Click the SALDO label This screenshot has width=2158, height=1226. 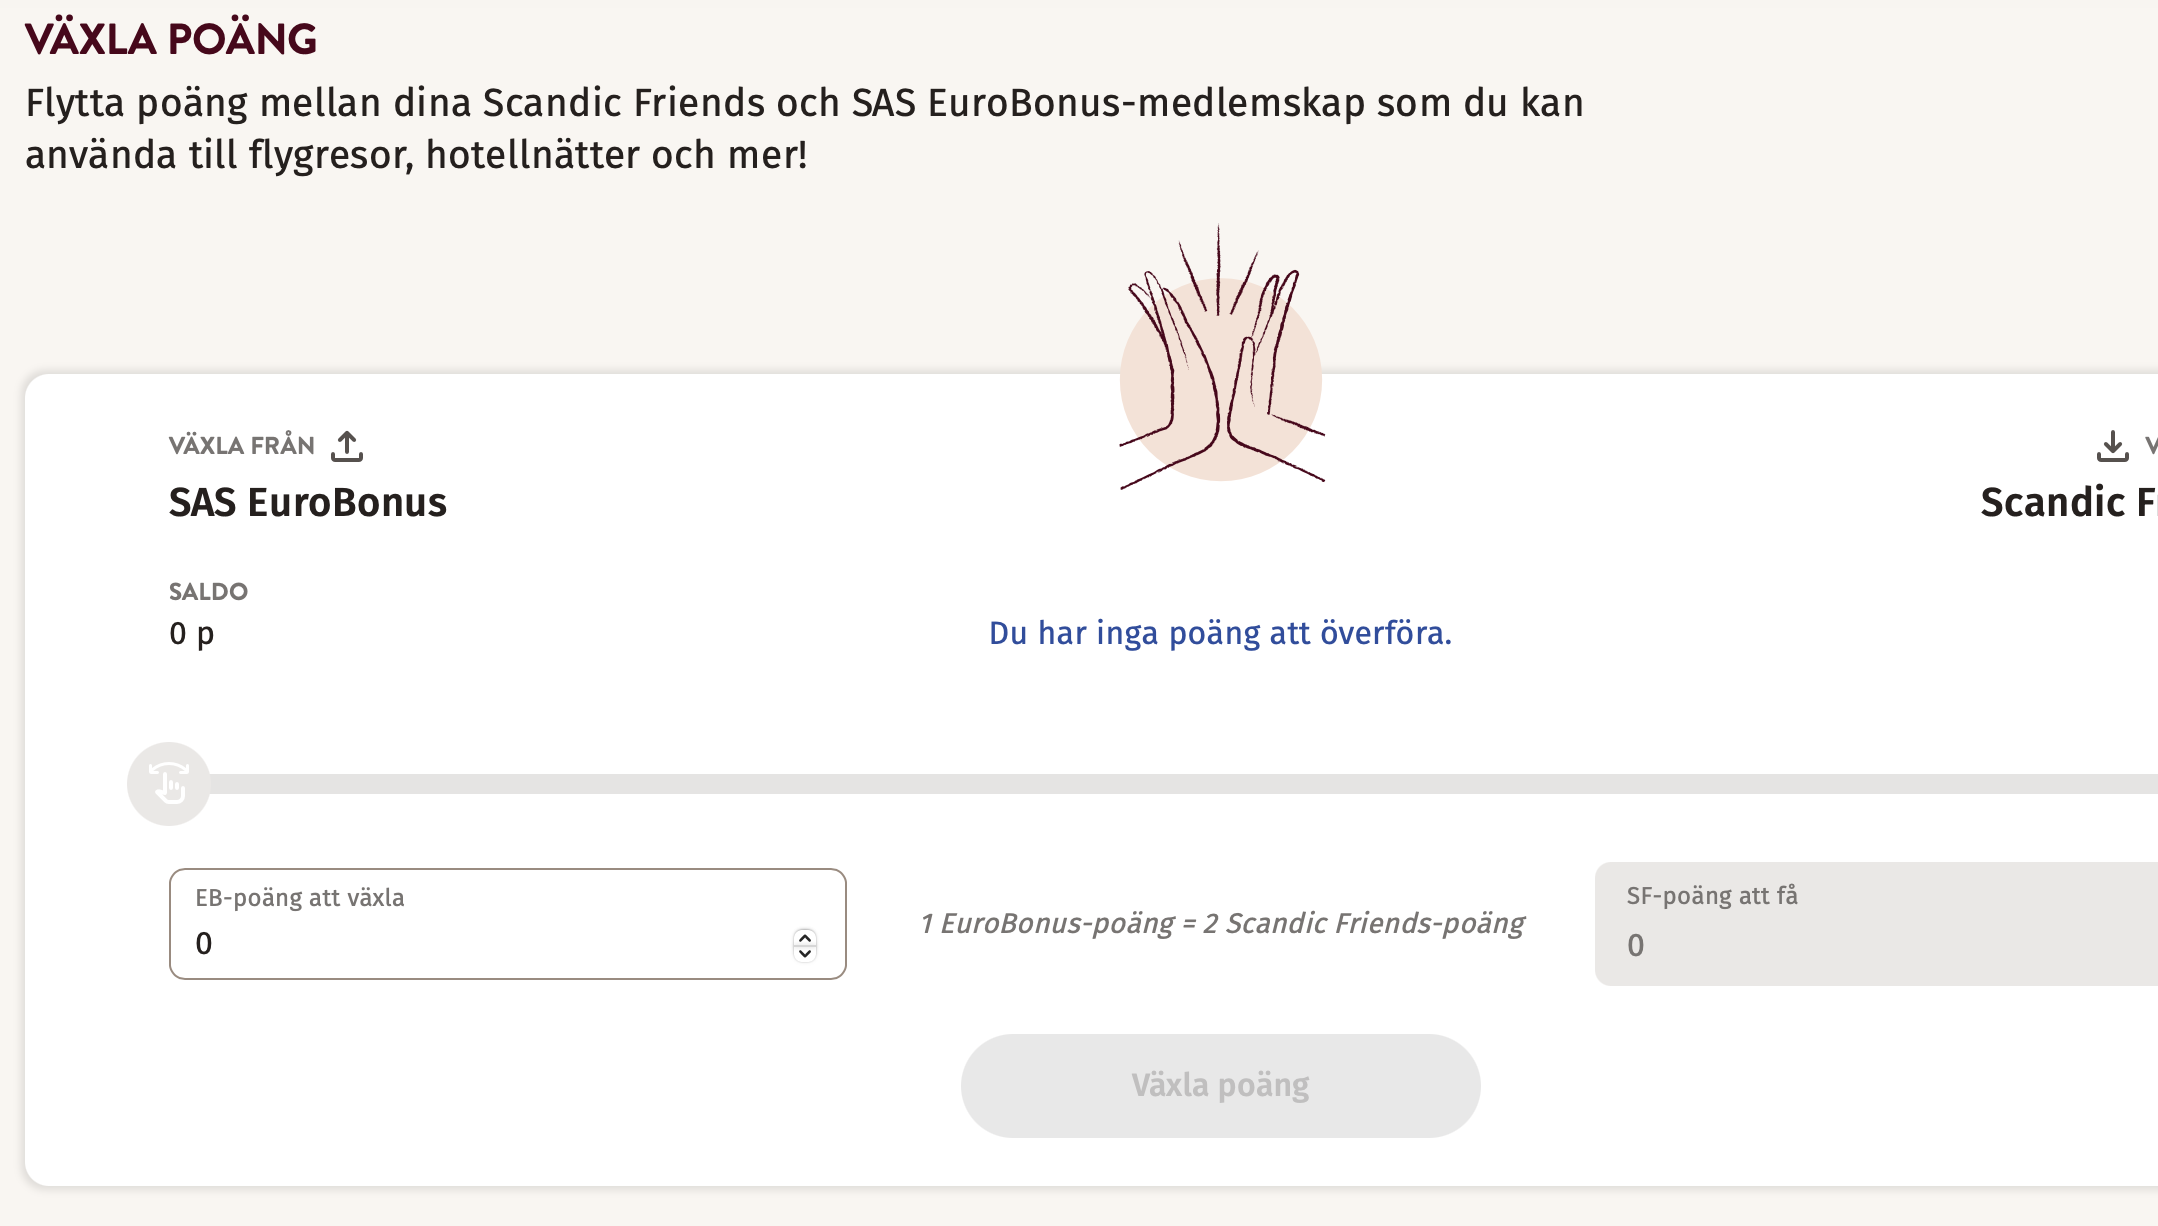(x=208, y=592)
